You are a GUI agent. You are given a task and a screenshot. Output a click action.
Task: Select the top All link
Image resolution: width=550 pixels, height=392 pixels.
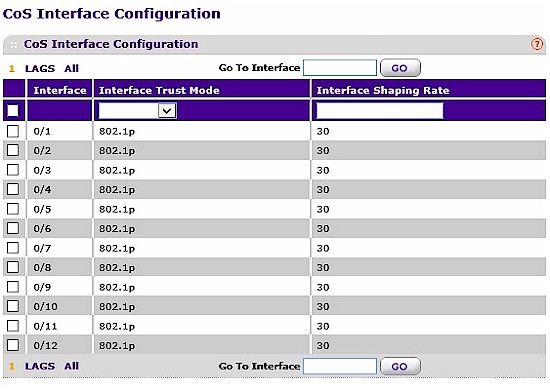point(72,68)
